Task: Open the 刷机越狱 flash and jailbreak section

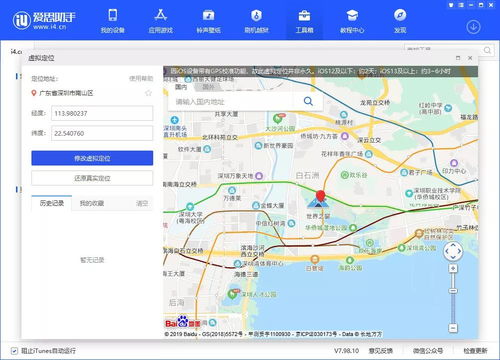Action: click(256, 21)
